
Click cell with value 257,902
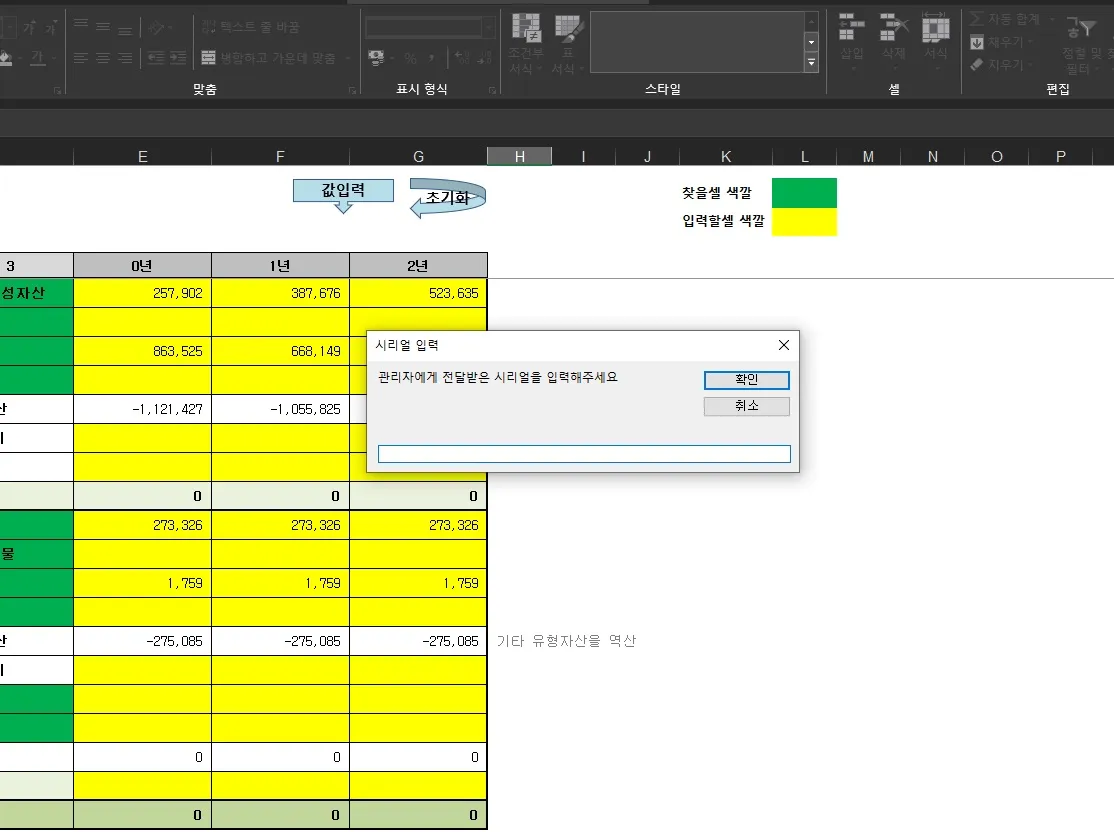pyautogui.click(x=142, y=293)
